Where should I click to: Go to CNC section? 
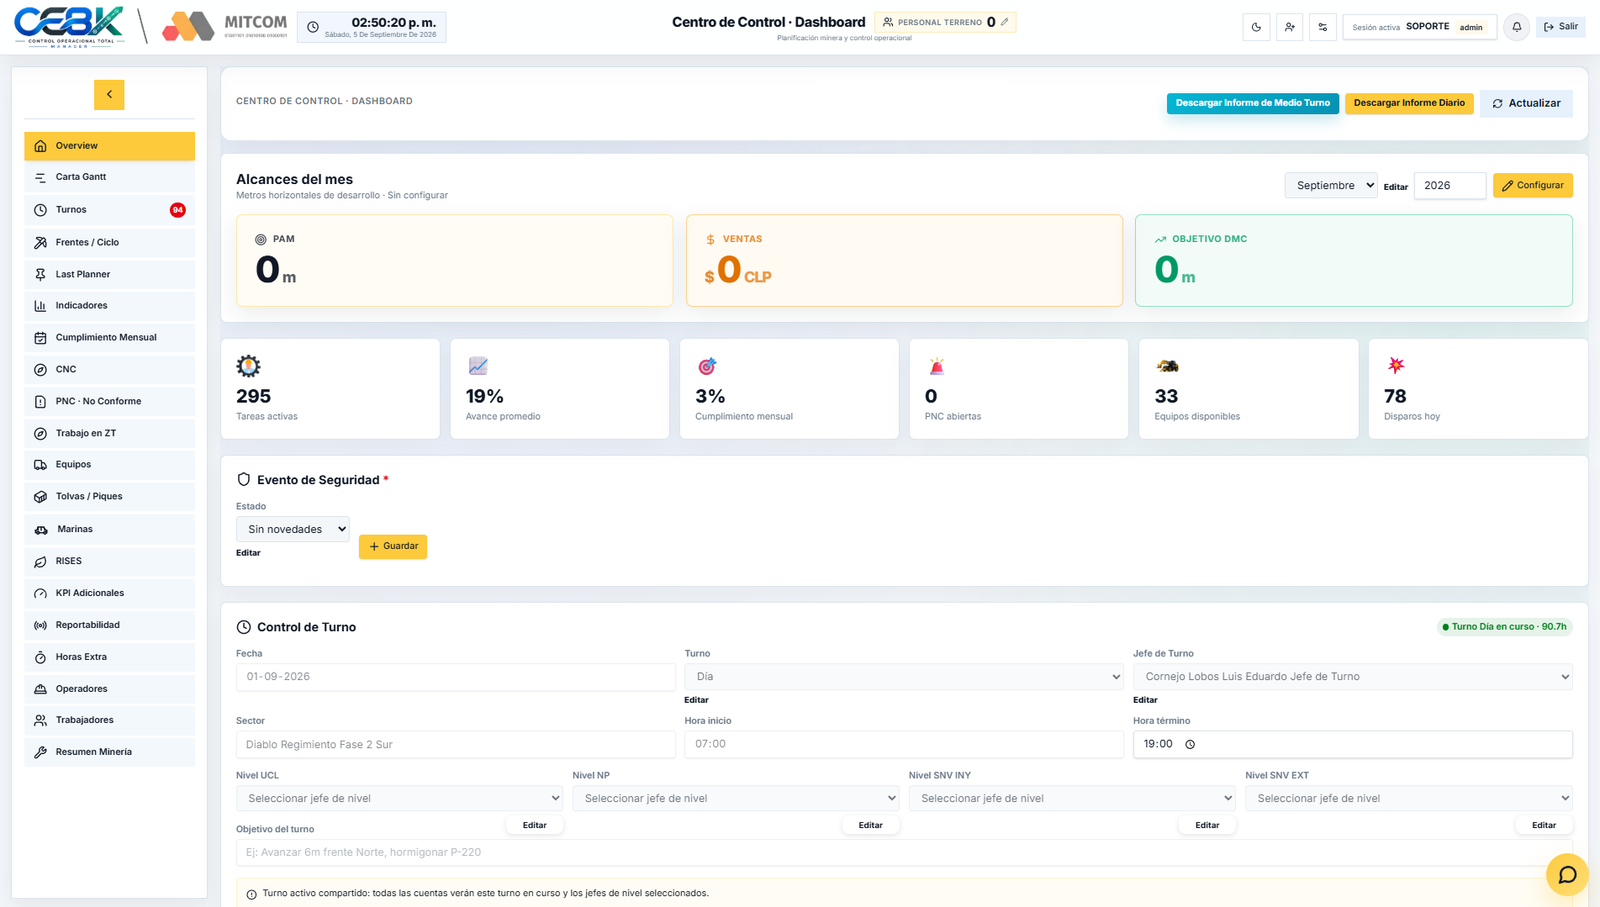(109, 369)
